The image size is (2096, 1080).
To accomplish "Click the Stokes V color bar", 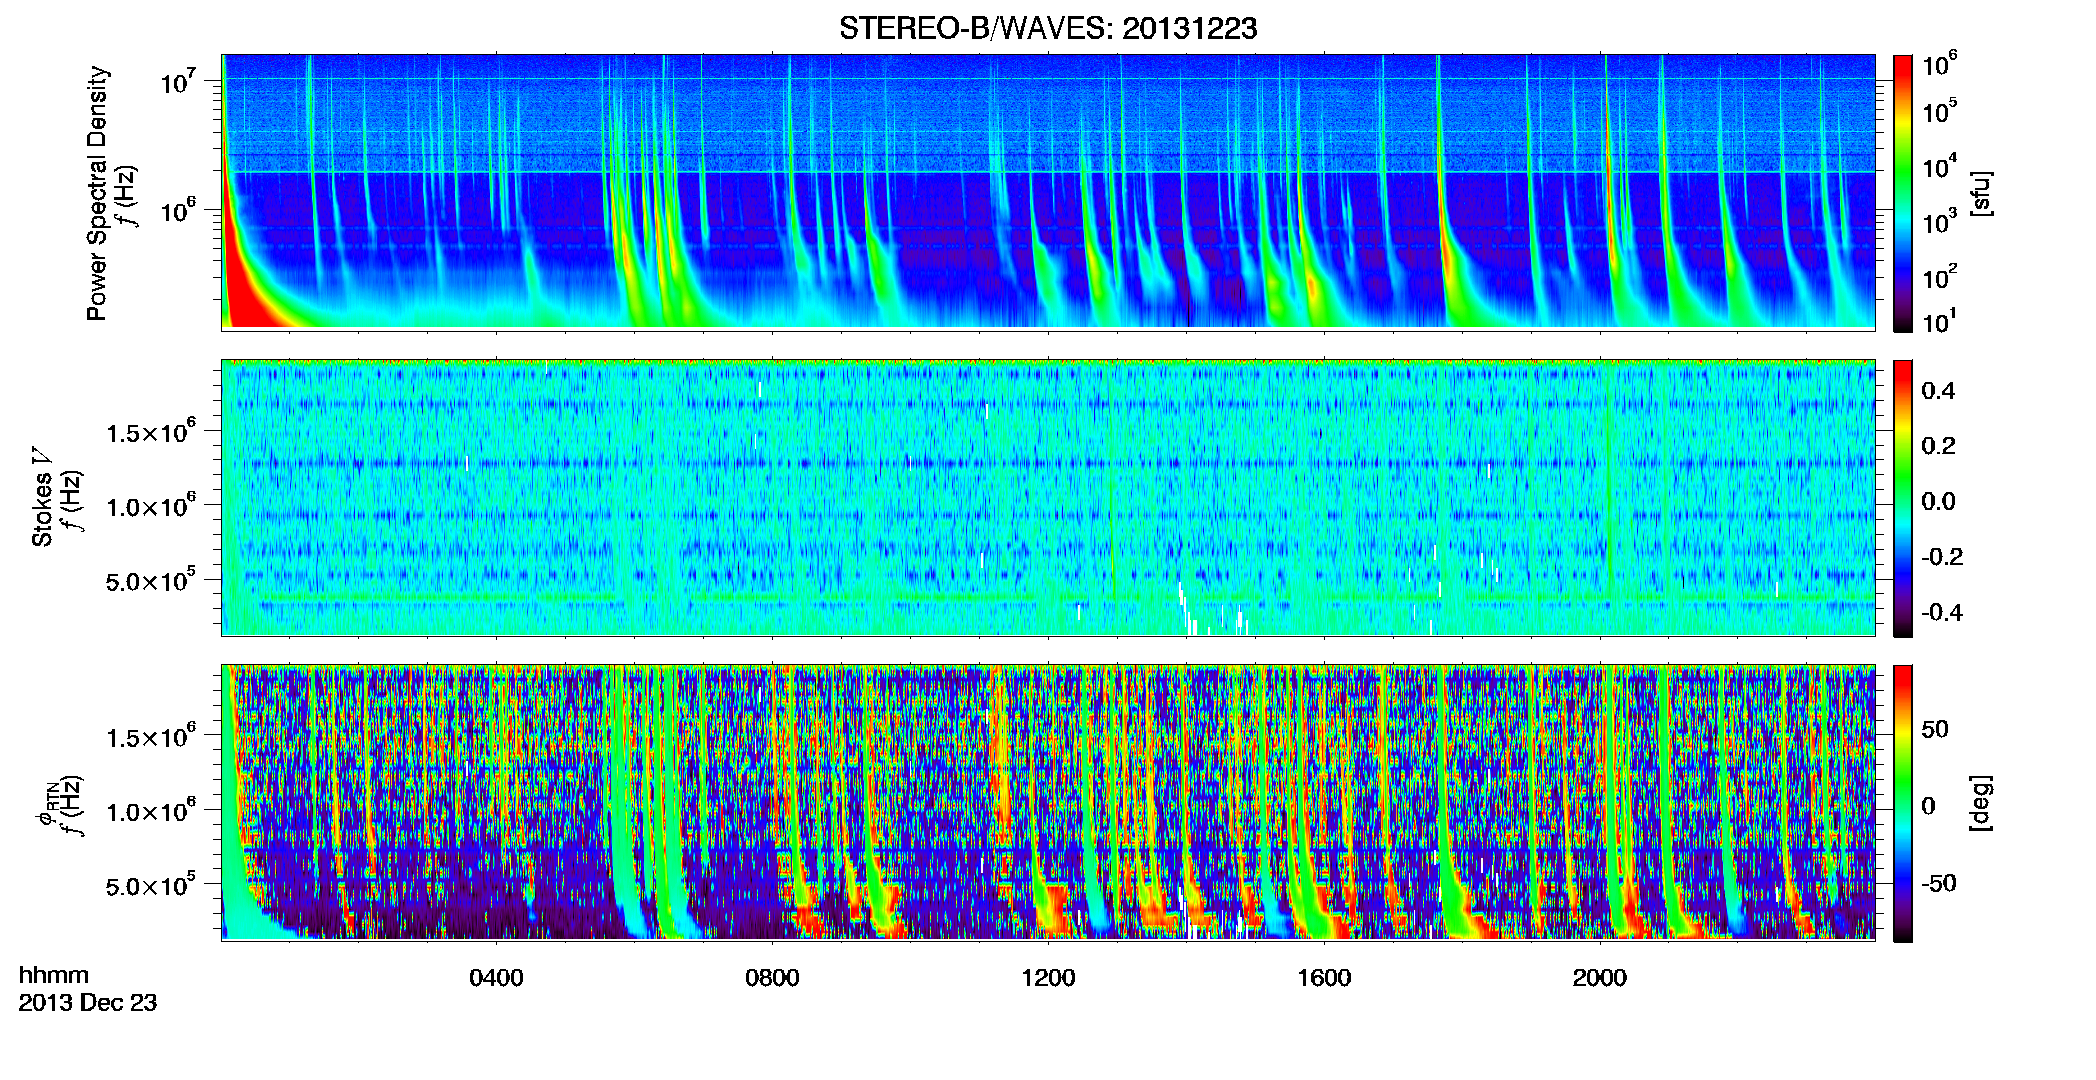I will coord(1903,498).
